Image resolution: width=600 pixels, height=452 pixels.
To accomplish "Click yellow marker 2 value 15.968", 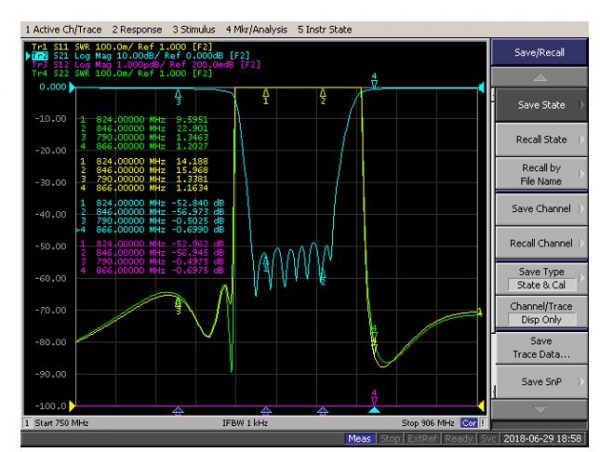I will (x=192, y=170).
